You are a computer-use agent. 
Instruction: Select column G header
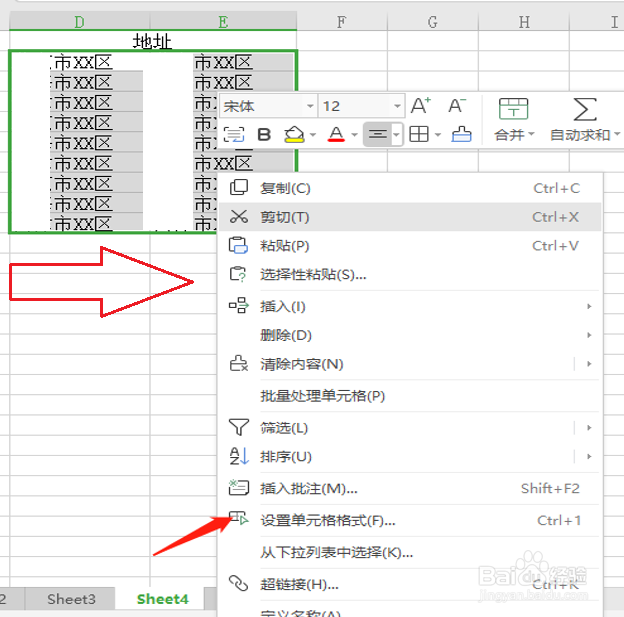pyautogui.click(x=433, y=21)
